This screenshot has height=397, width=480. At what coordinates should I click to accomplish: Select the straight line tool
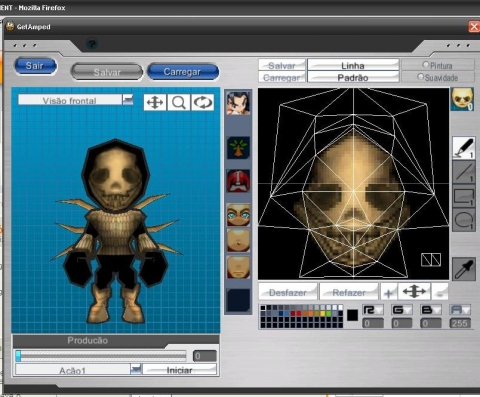click(x=464, y=172)
